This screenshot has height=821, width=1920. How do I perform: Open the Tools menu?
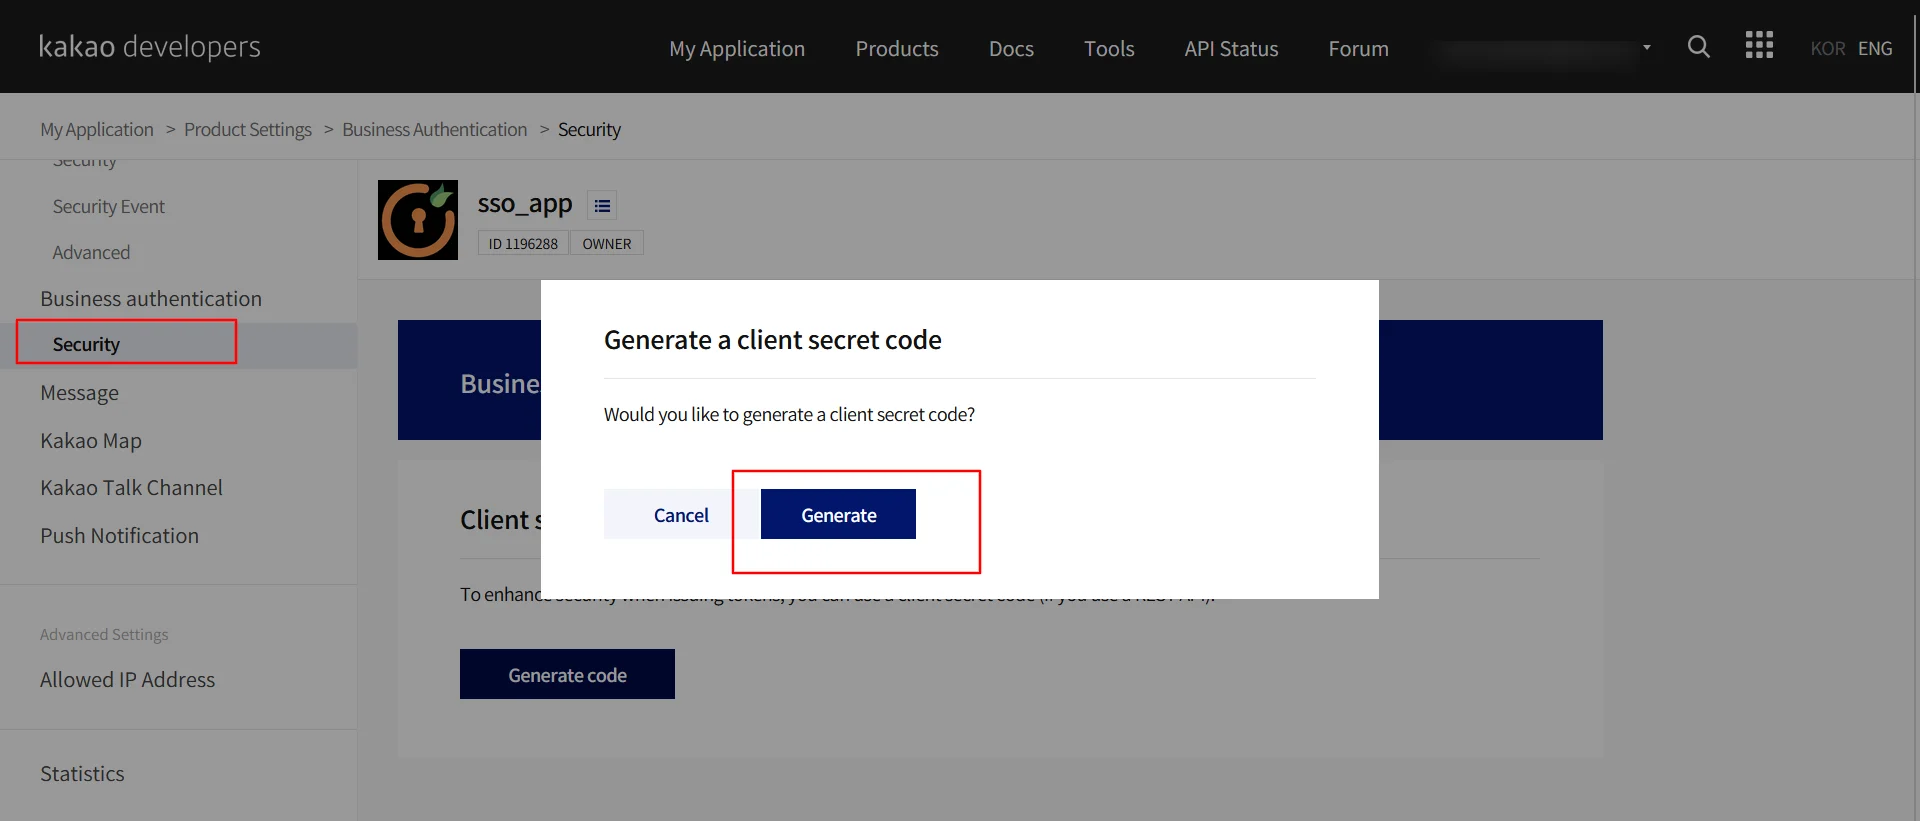1109,49
